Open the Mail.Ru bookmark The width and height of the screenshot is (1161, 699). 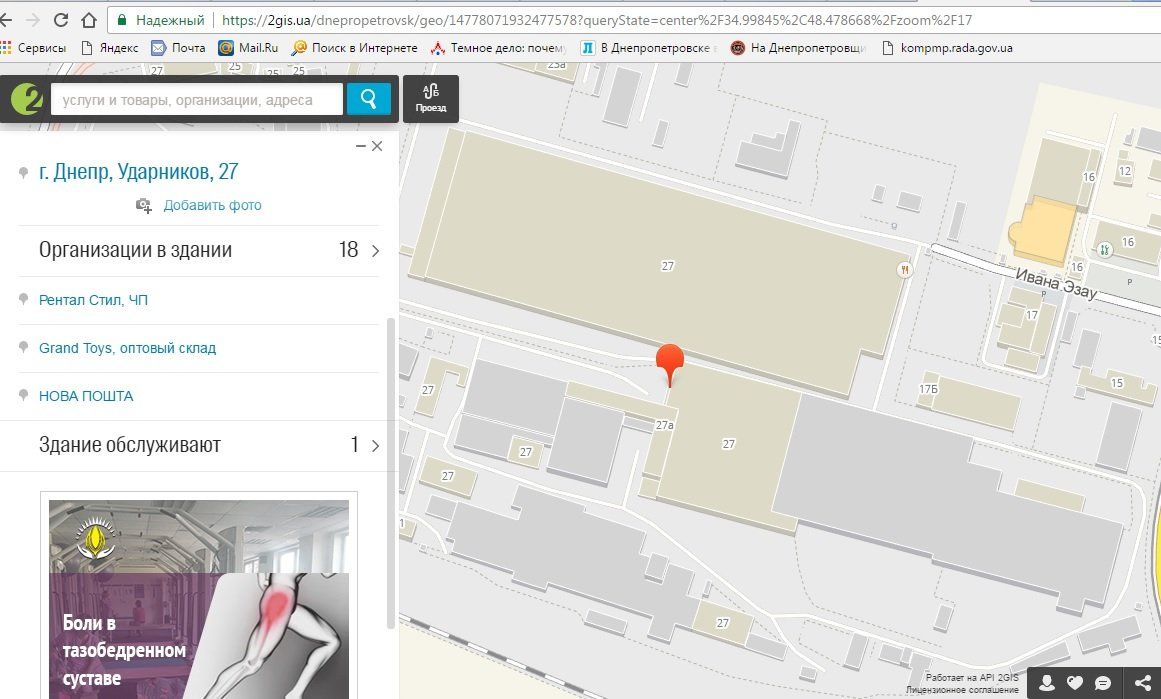251,47
